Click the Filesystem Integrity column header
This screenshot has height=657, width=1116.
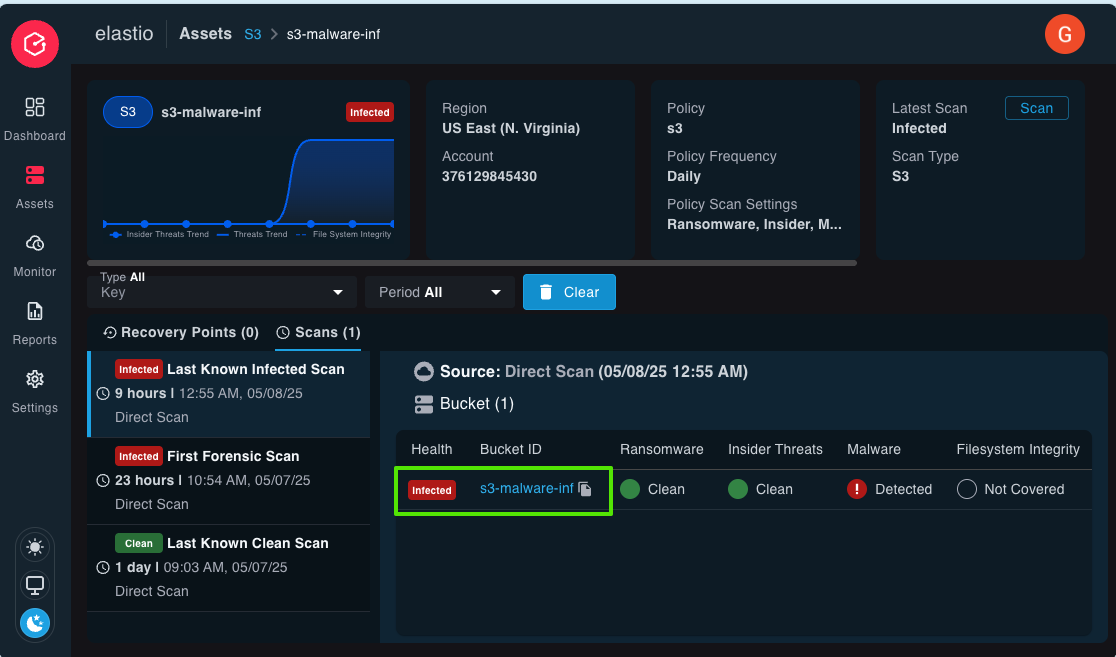[x=1018, y=449]
